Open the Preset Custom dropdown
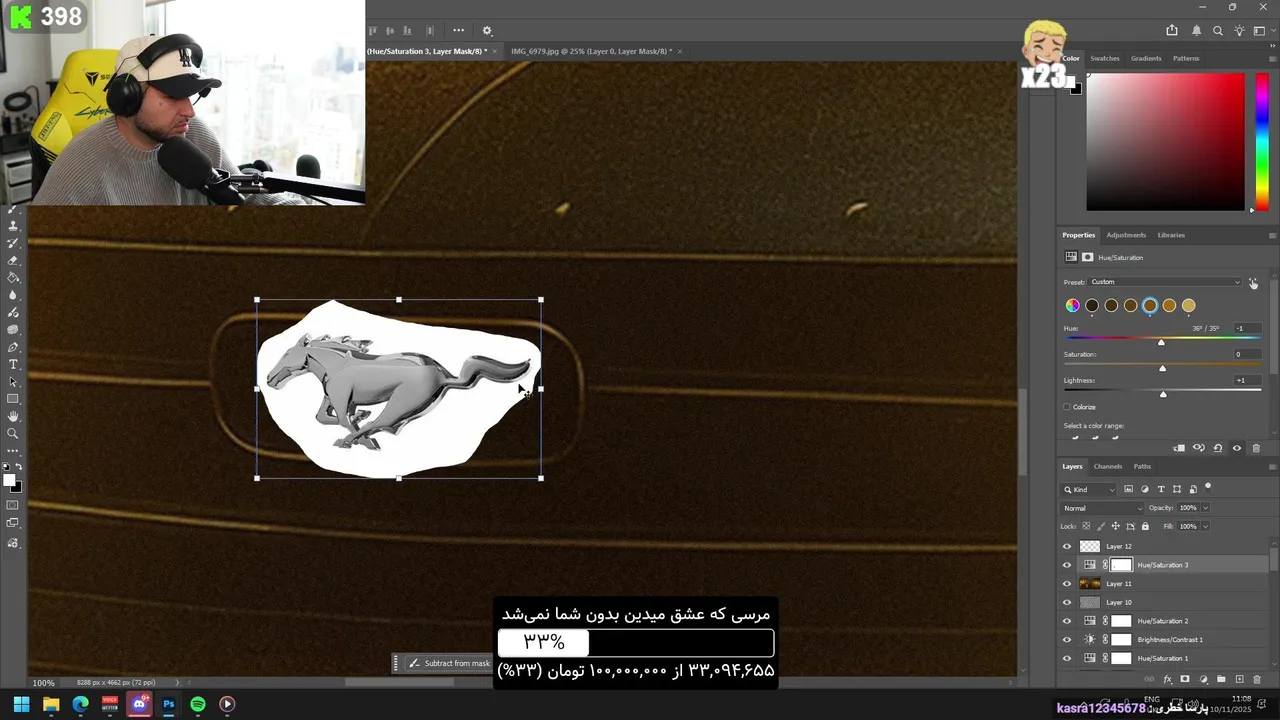1280x720 pixels. pyautogui.click(x=1166, y=282)
